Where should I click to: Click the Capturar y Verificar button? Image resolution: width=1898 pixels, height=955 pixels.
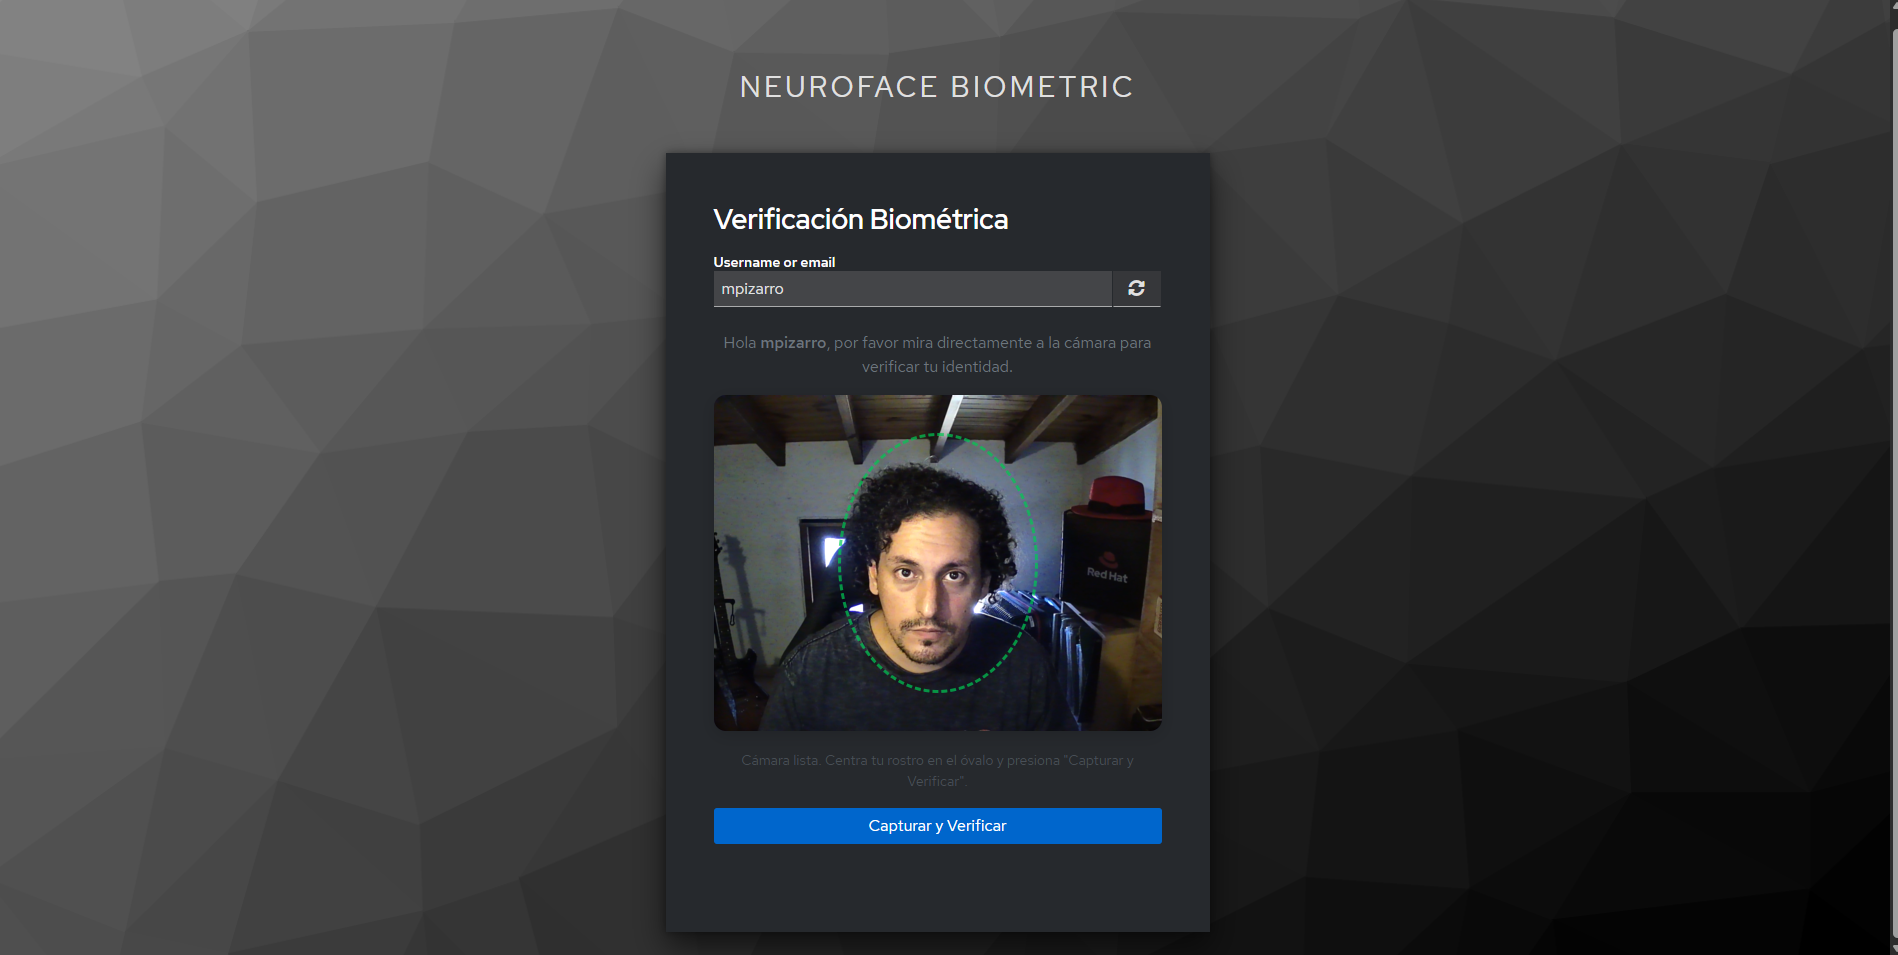(936, 826)
